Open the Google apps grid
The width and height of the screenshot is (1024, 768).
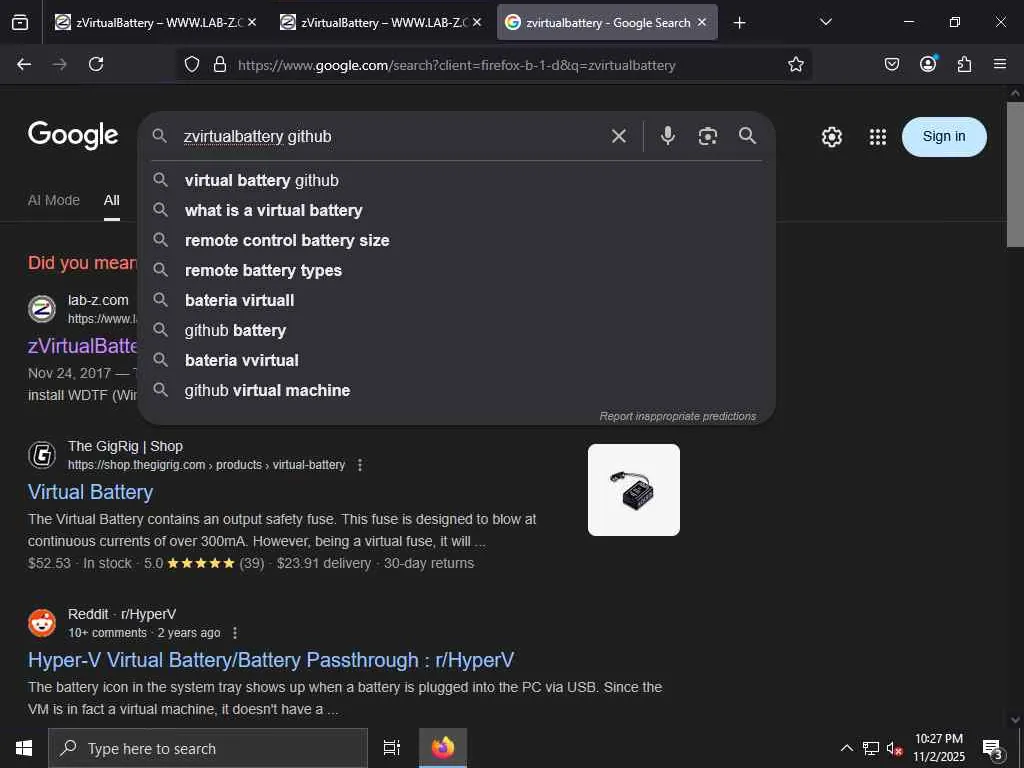pyautogui.click(x=878, y=136)
